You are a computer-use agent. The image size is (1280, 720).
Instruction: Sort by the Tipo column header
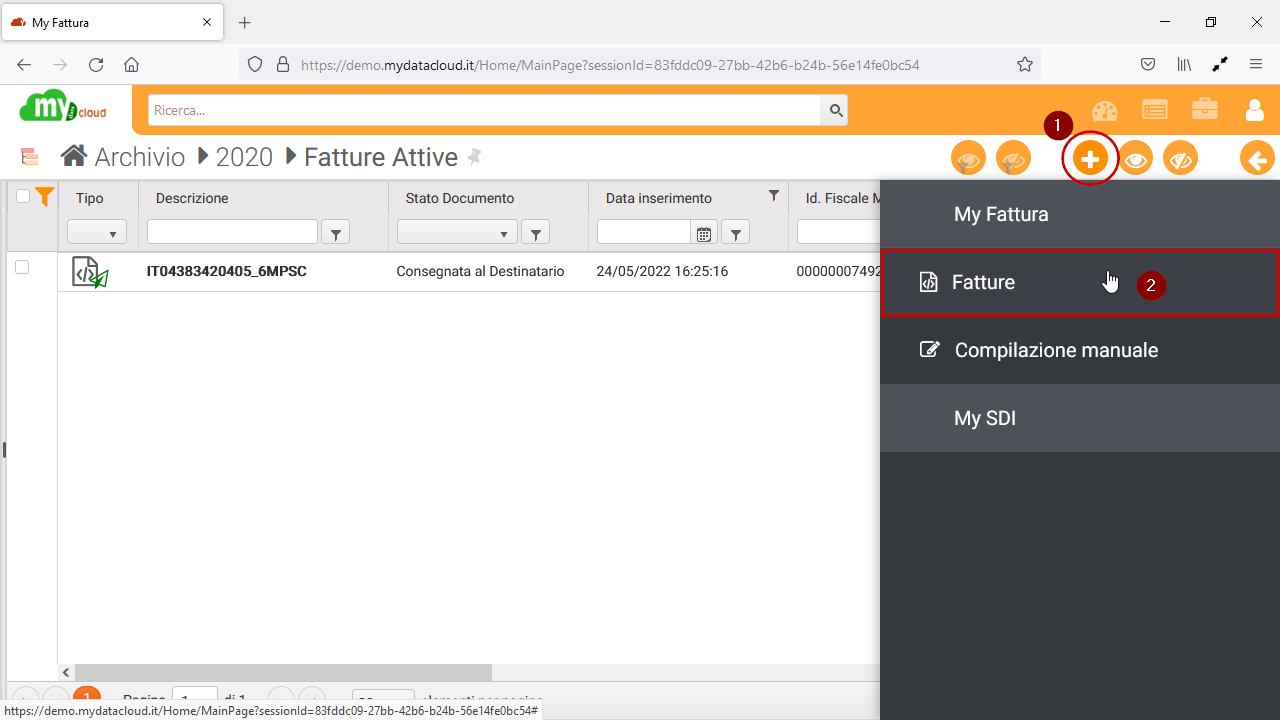89,198
